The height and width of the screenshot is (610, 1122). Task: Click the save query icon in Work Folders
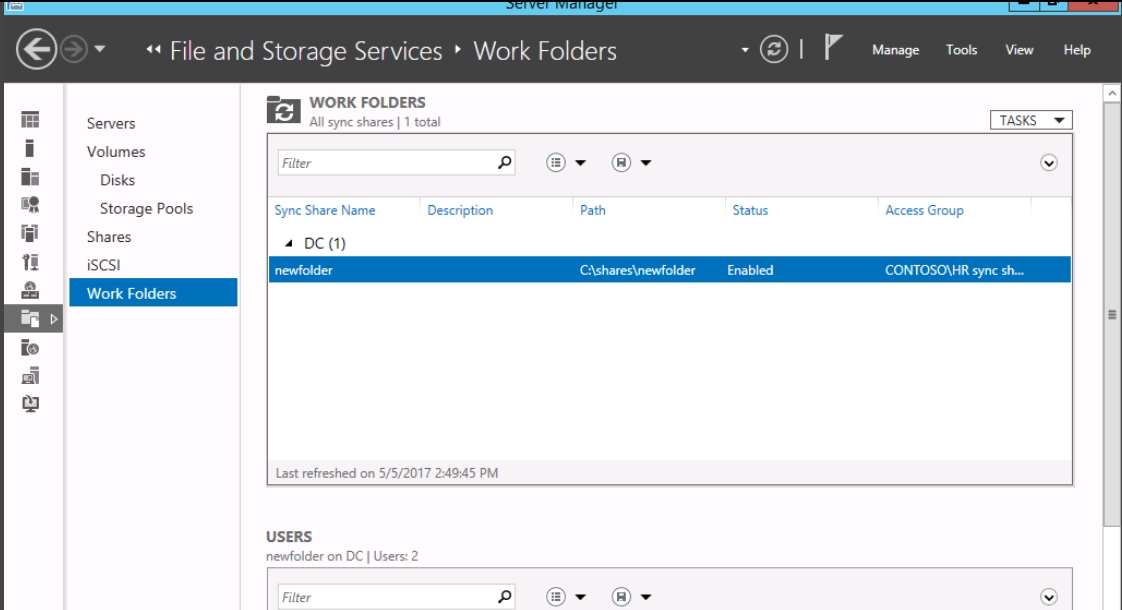(621, 163)
